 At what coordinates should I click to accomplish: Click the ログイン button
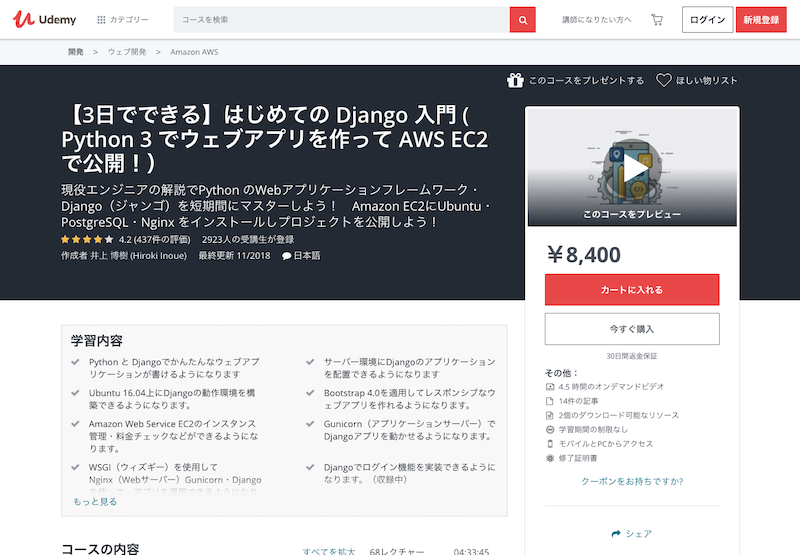pyautogui.click(x=707, y=19)
